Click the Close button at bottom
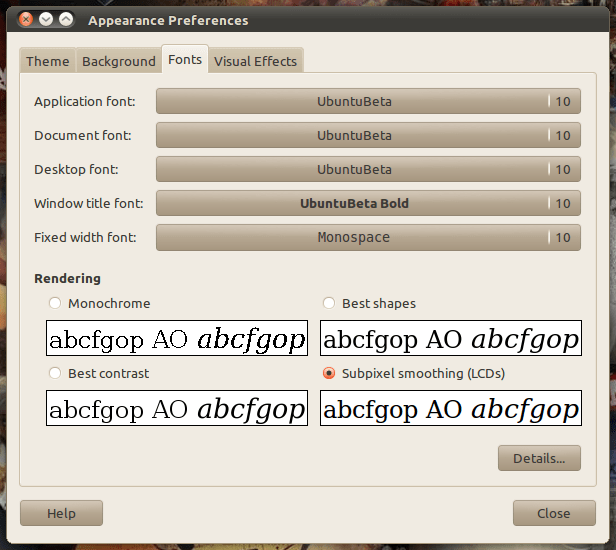Image resolution: width=616 pixels, height=550 pixels. click(x=554, y=513)
